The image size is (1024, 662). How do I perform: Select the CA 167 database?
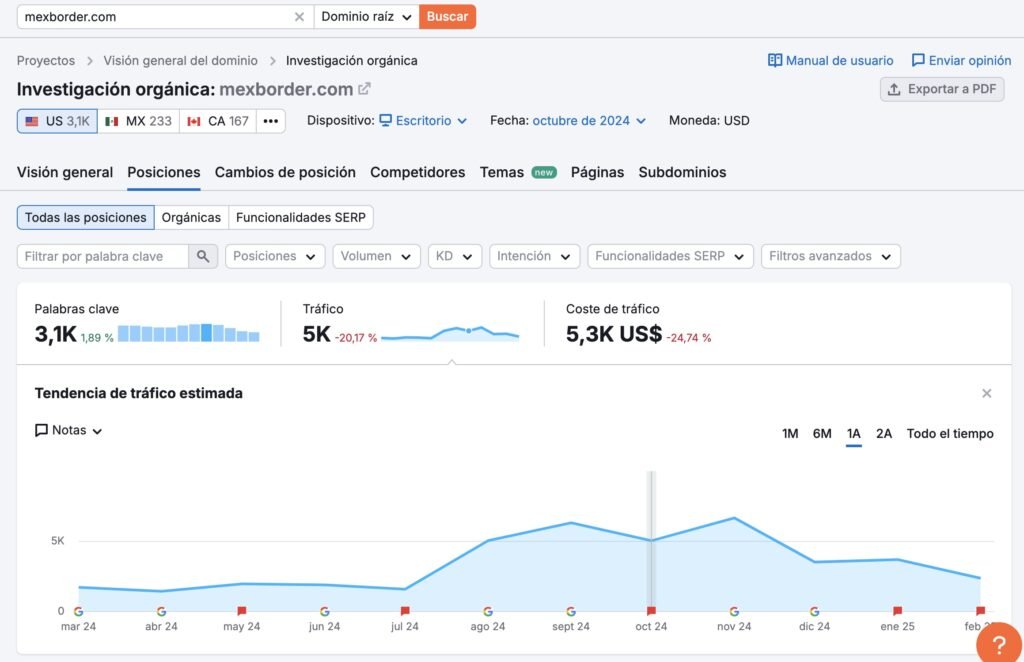tap(218, 121)
